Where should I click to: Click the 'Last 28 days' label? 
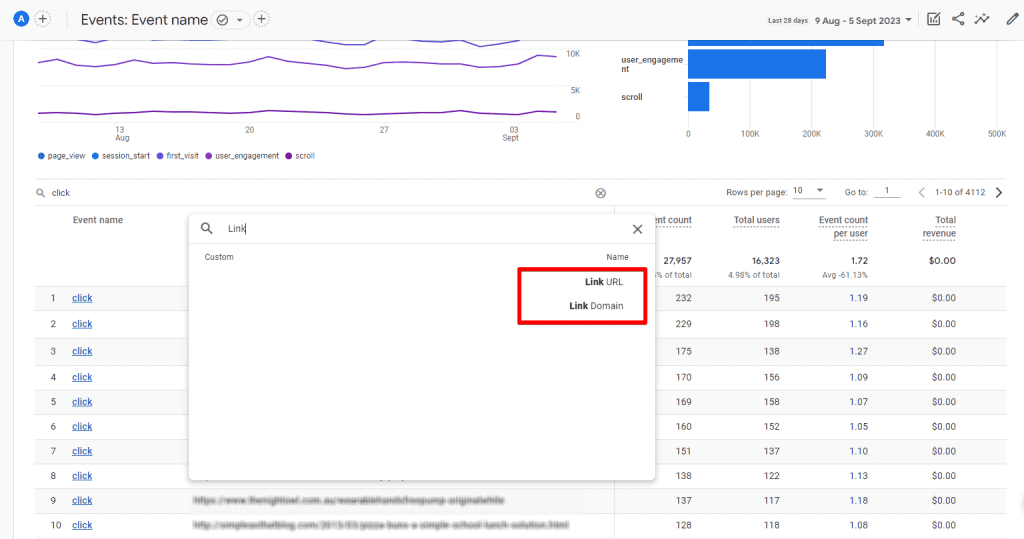[x=788, y=21]
